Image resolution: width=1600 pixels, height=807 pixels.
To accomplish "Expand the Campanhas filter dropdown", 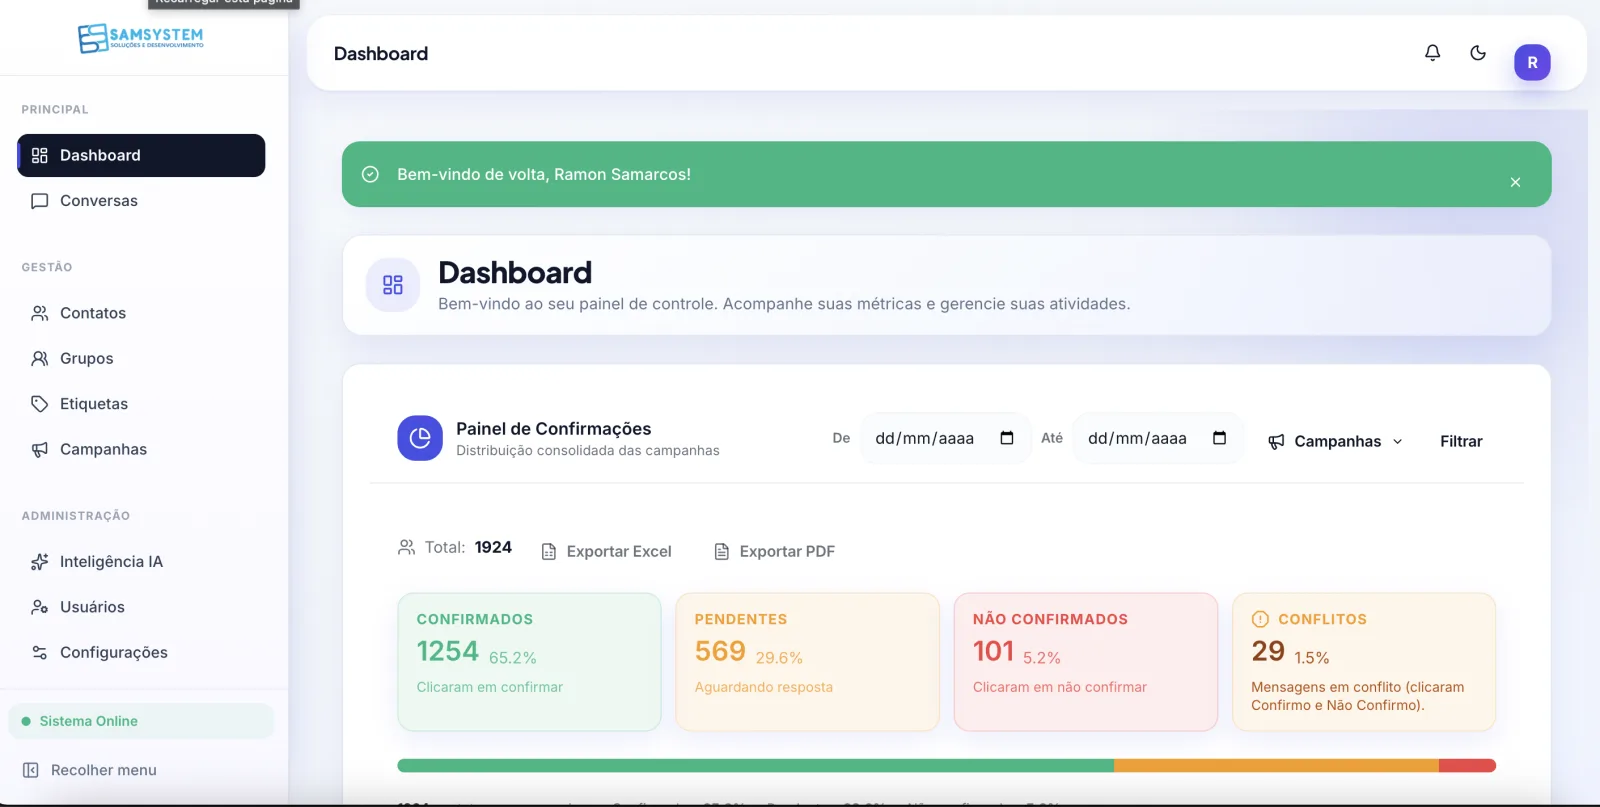I will click(1336, 441).
